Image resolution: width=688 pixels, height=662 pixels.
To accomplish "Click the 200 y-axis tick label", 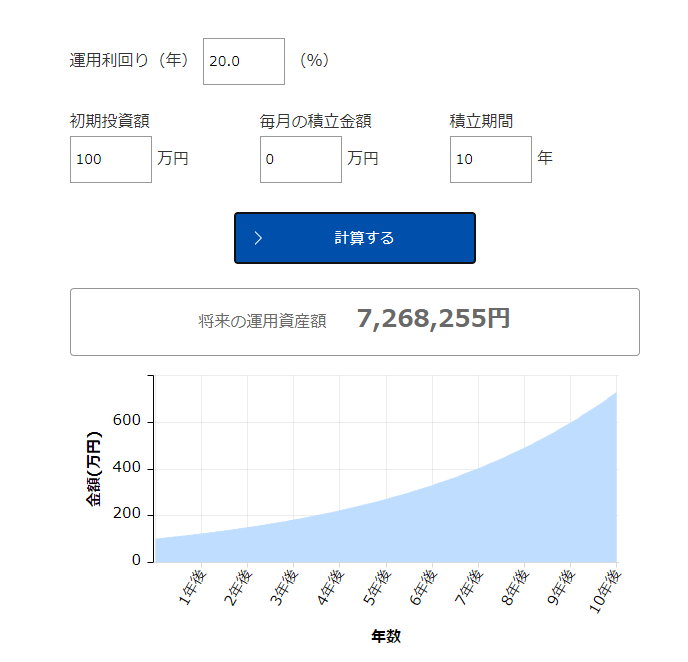I will coord(129,515).
